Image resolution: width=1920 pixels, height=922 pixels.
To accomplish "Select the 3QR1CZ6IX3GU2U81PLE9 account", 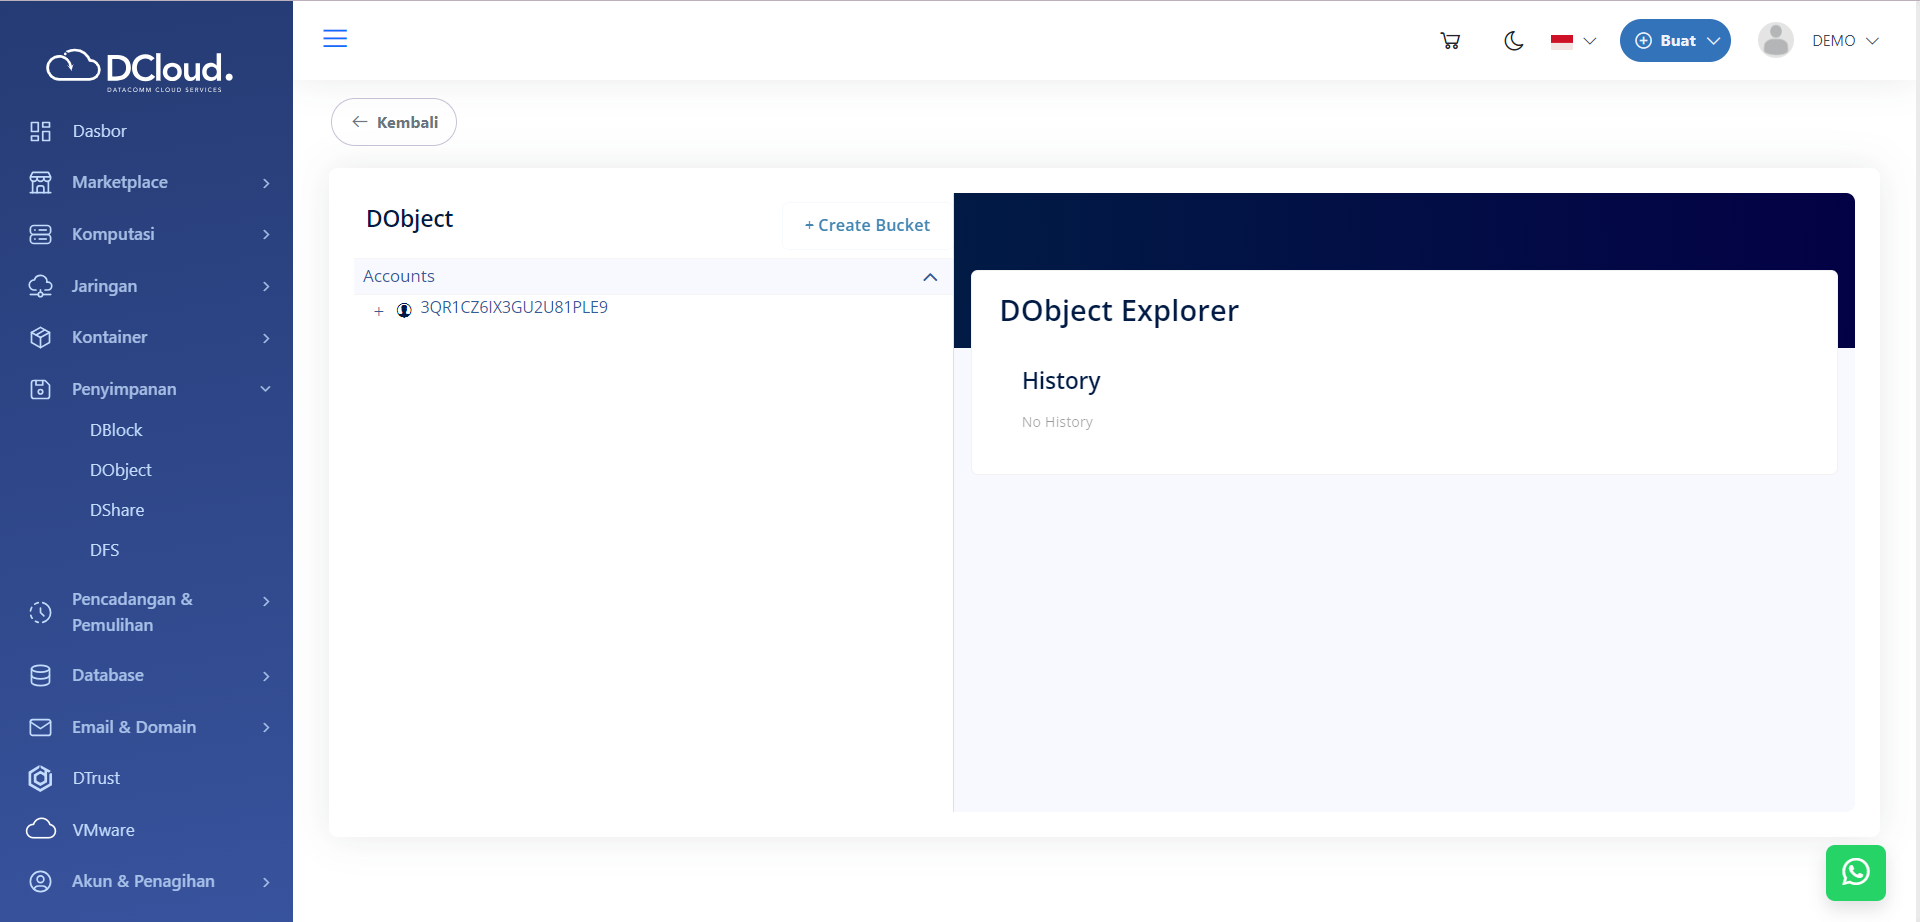I will 513,308.
